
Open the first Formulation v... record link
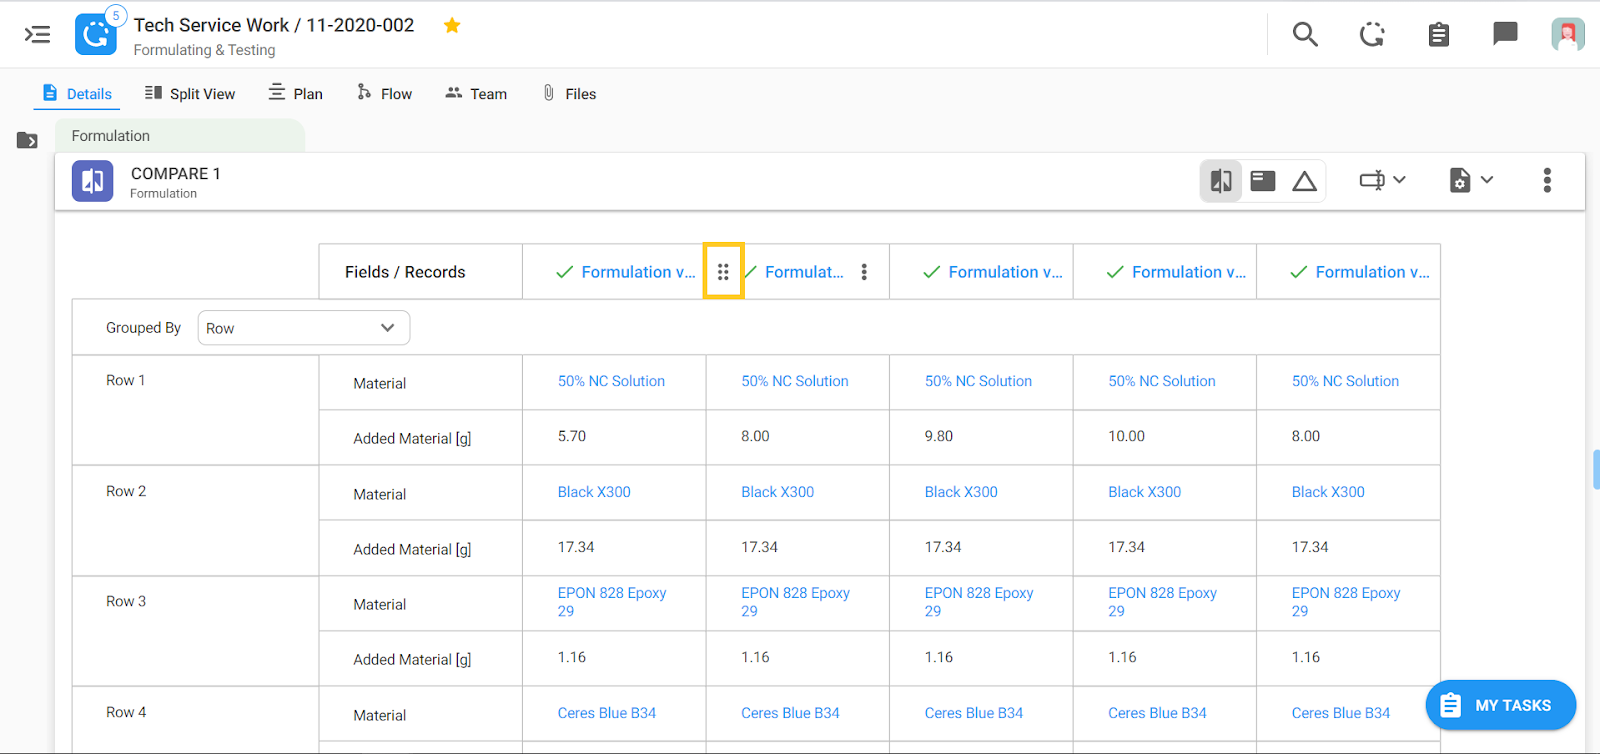coord(638,272)
